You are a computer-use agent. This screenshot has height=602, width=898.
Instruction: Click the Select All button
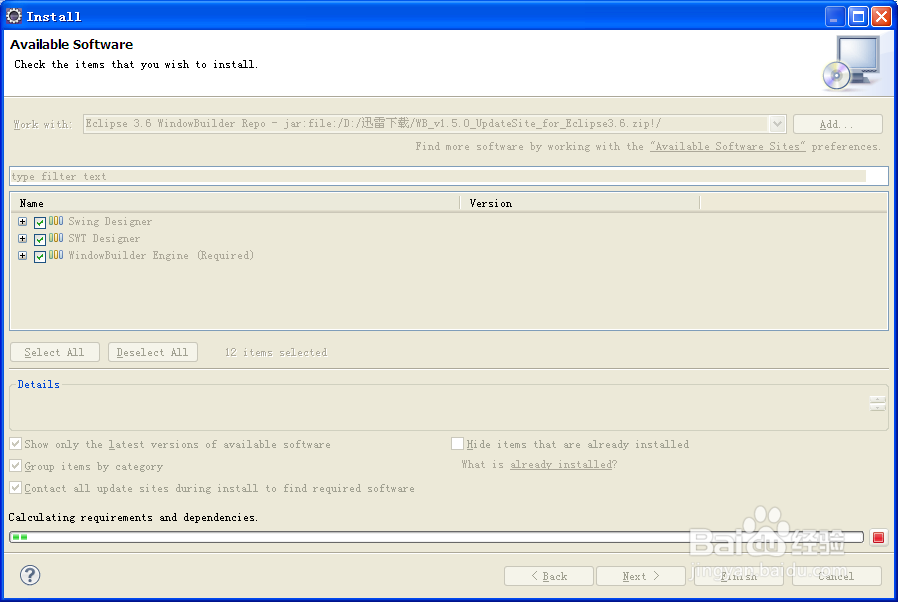point(55,352)
